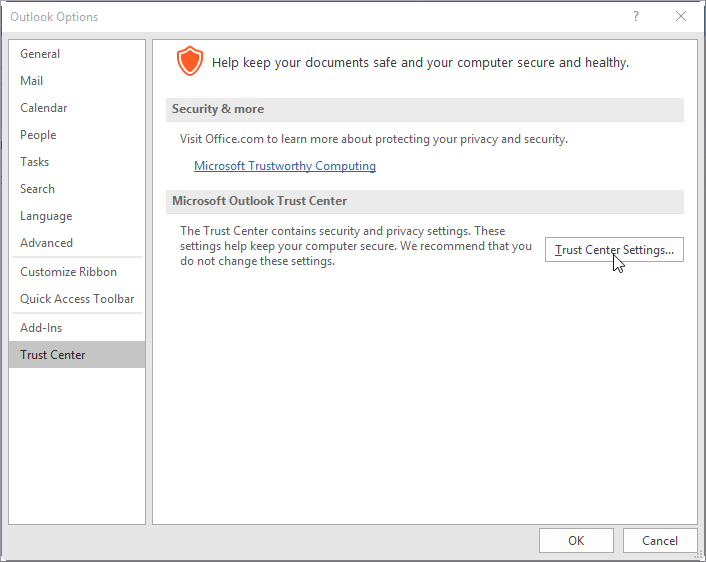
Task: Click the 'Help keep your documents safe' heading
Action: (420, 62)
